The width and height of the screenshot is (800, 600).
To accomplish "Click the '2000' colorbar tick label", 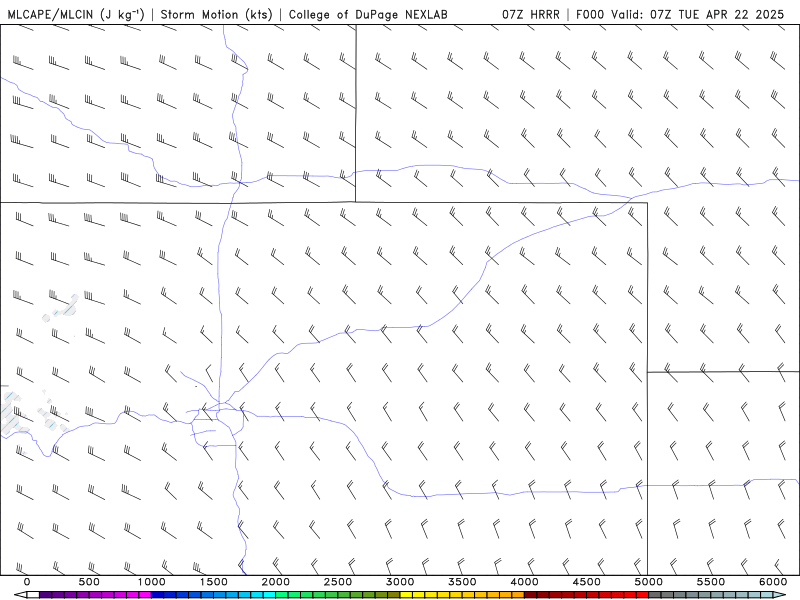I will [x=276, y=582].
